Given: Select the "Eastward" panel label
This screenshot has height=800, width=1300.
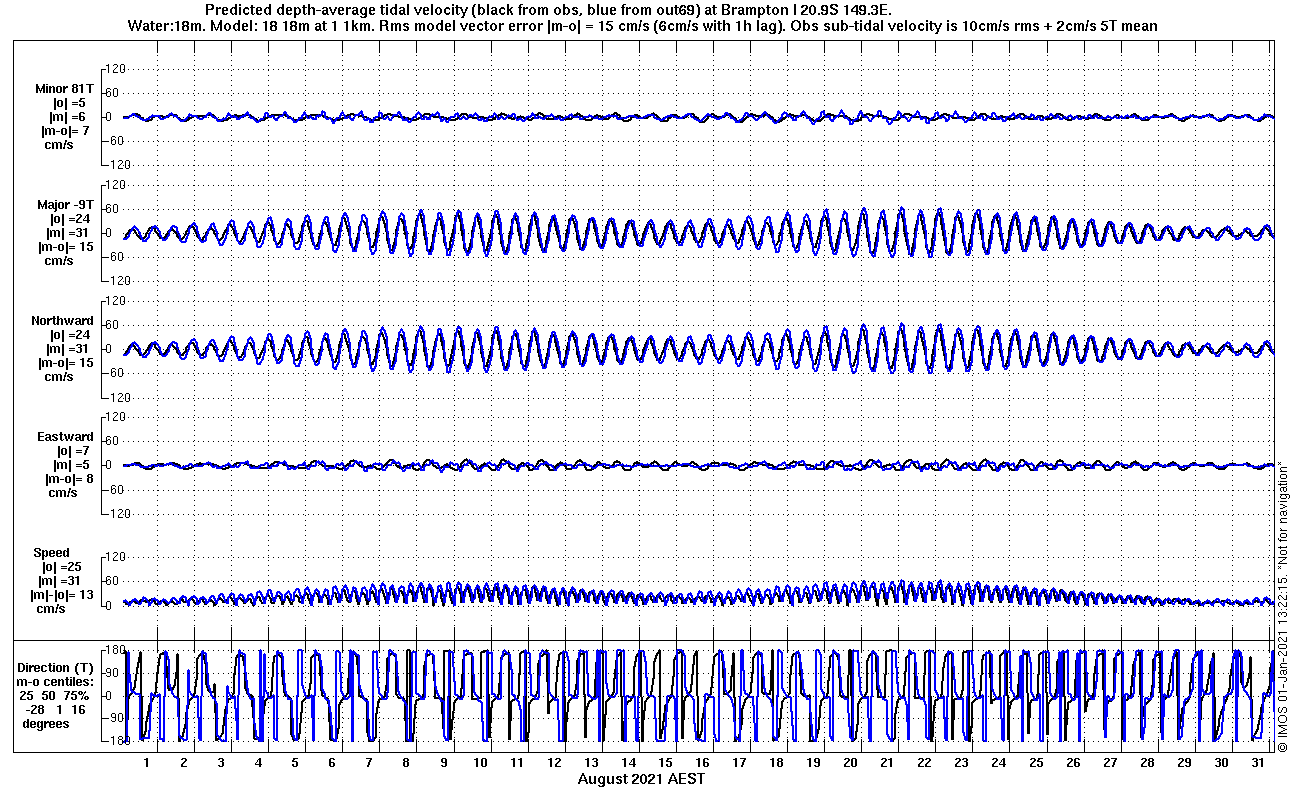Looking at the screenshot, I should point(66,437).
